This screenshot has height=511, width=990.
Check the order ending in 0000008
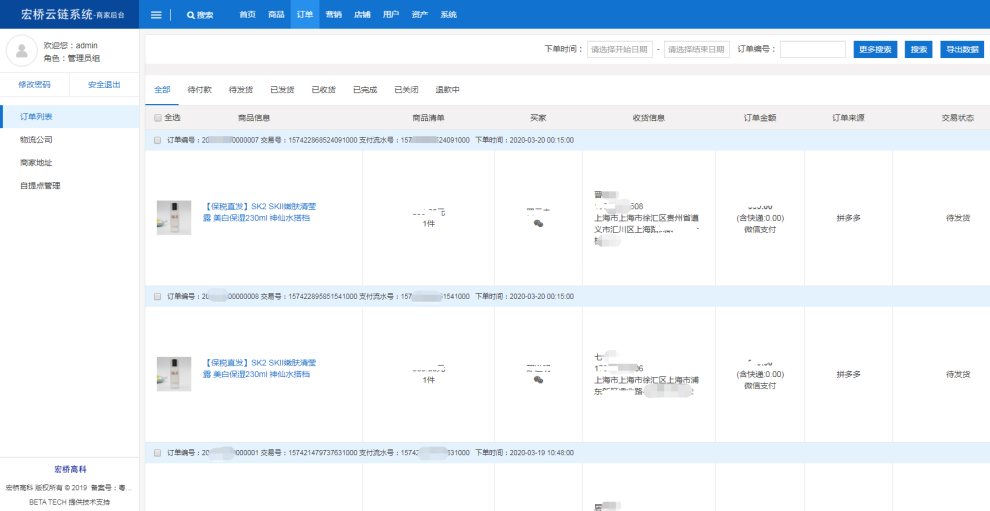point(158,297)
